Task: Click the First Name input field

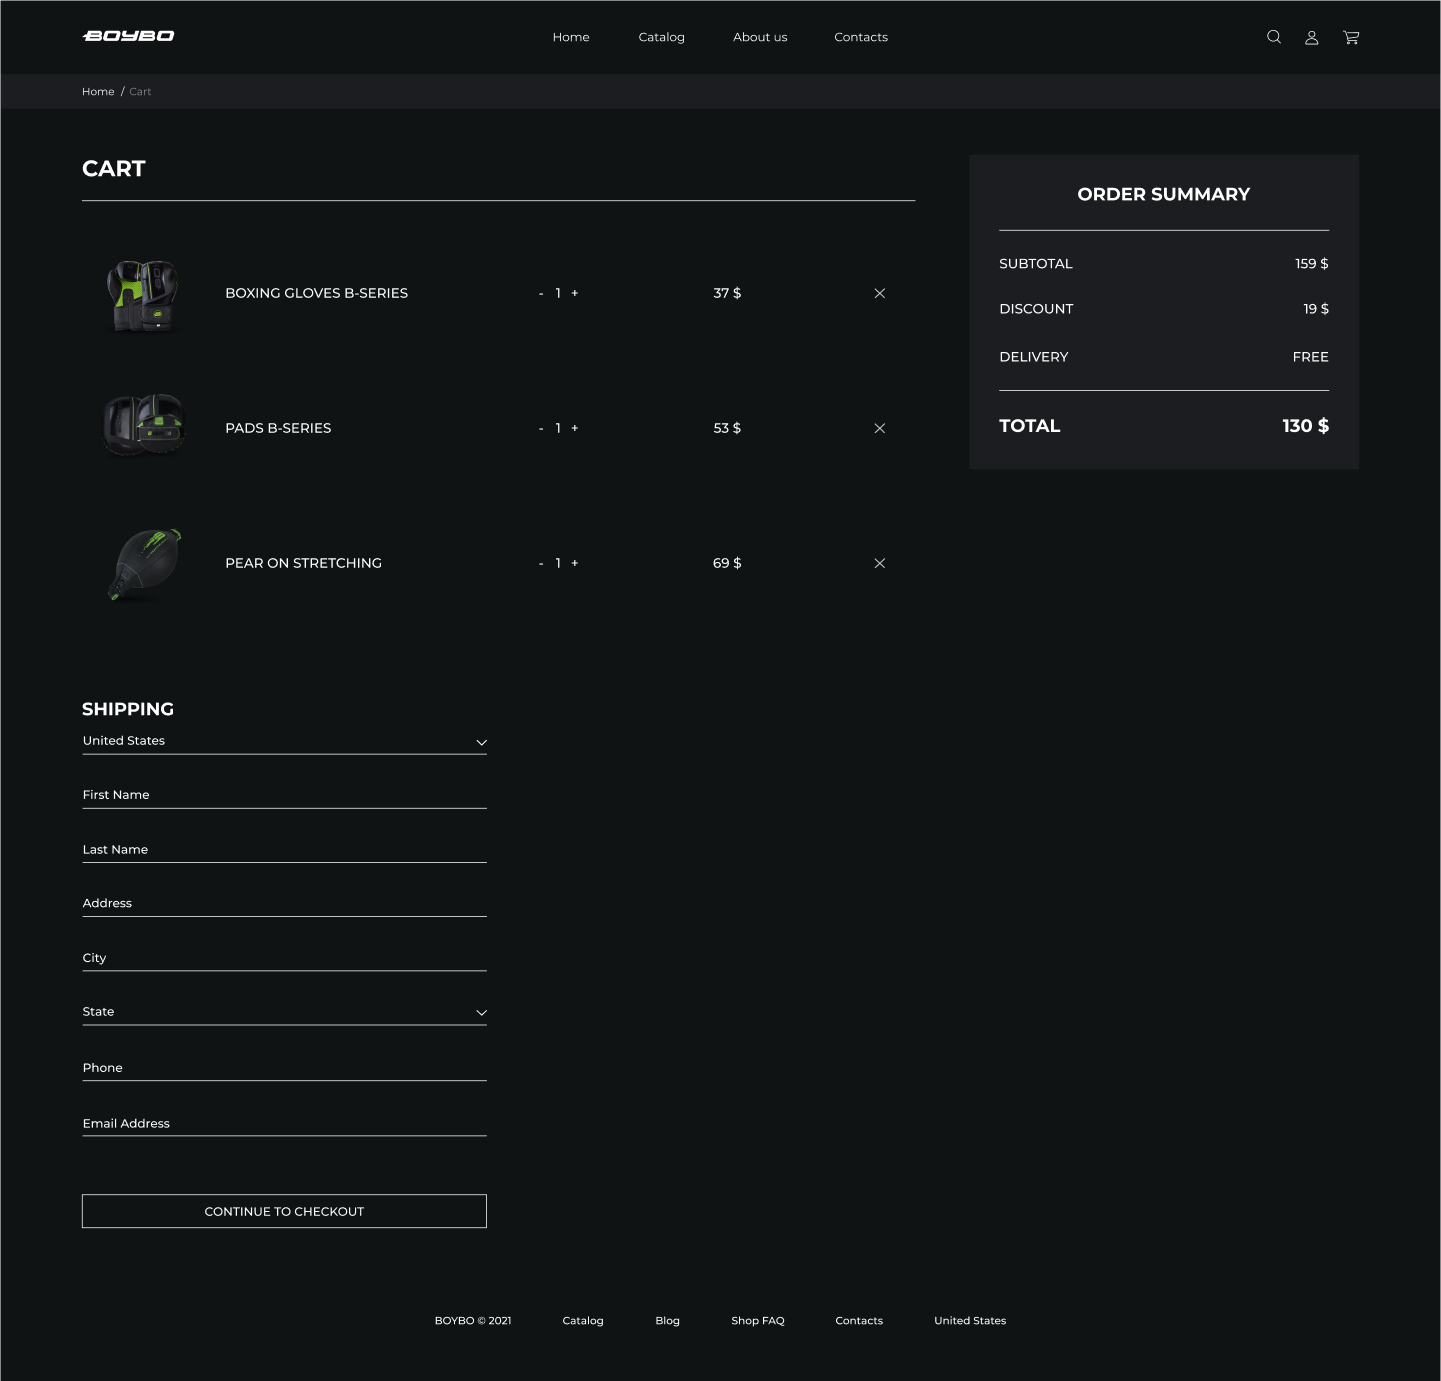Action: pyautogui.click(x=284, y=795)
